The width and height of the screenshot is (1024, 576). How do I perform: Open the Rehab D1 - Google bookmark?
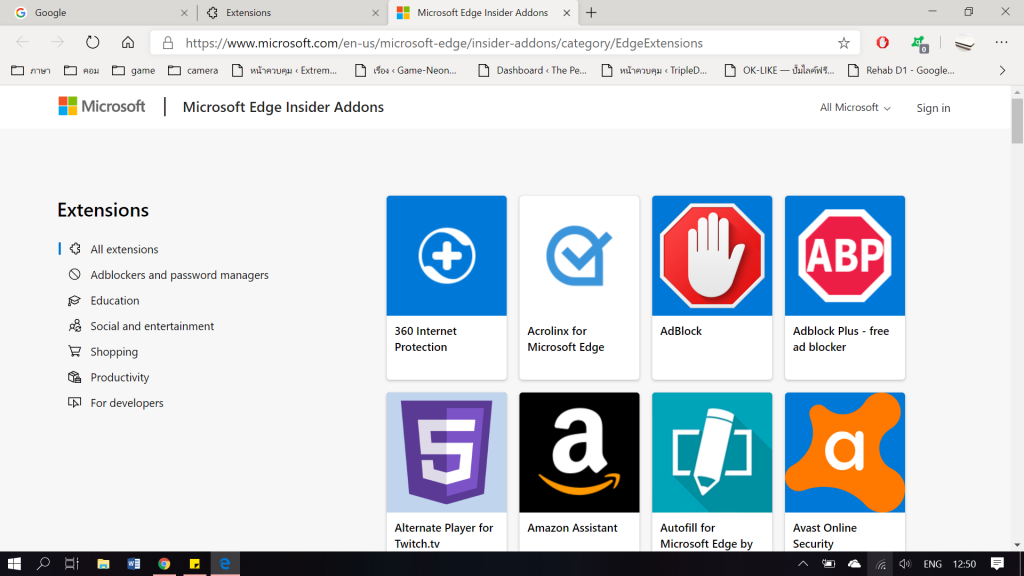(x=901, y=71)
